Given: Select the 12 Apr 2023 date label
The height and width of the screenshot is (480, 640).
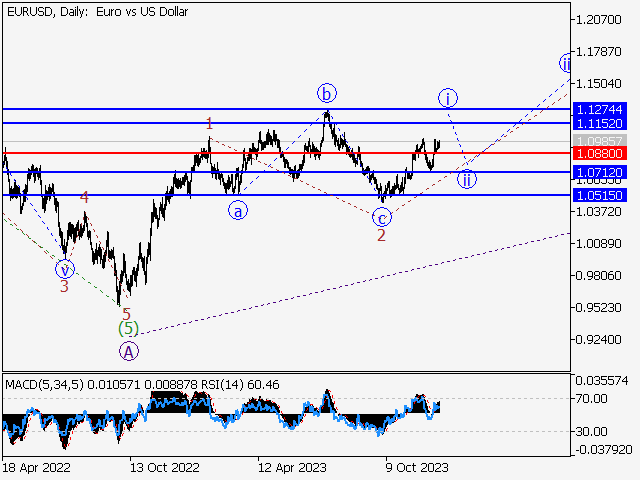Looking at the screenshot, I should click(x=289, y=466).
